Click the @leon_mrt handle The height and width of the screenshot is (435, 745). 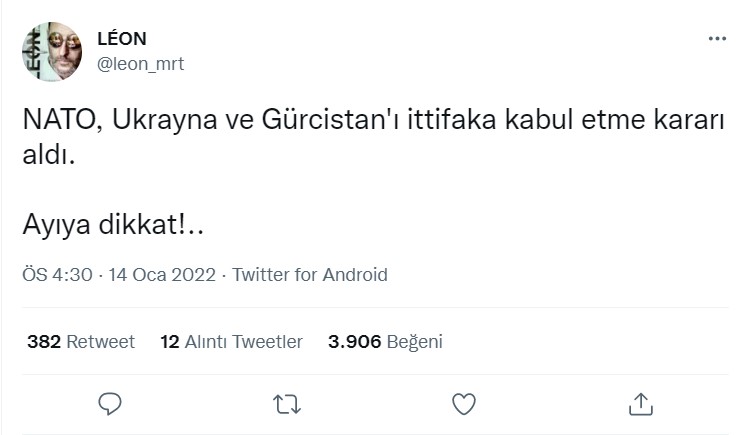click(x=140, y=64)
